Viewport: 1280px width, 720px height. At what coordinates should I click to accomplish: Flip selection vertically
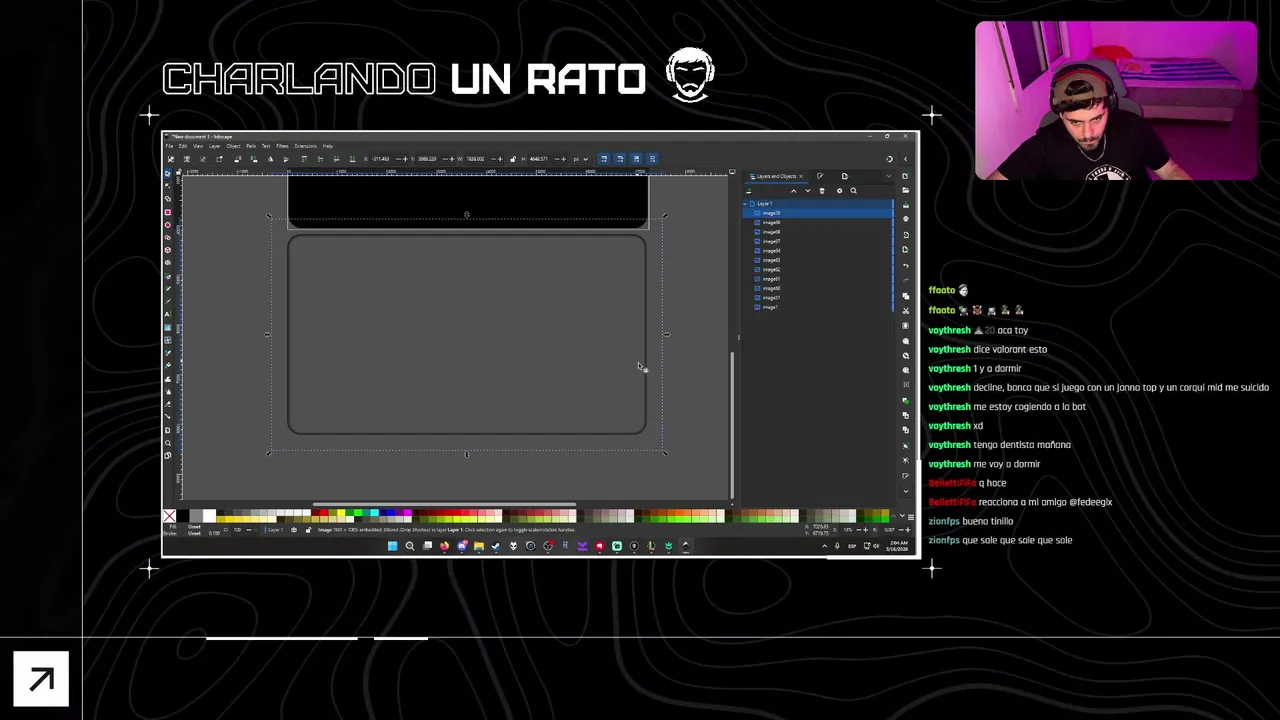point(286,159)
